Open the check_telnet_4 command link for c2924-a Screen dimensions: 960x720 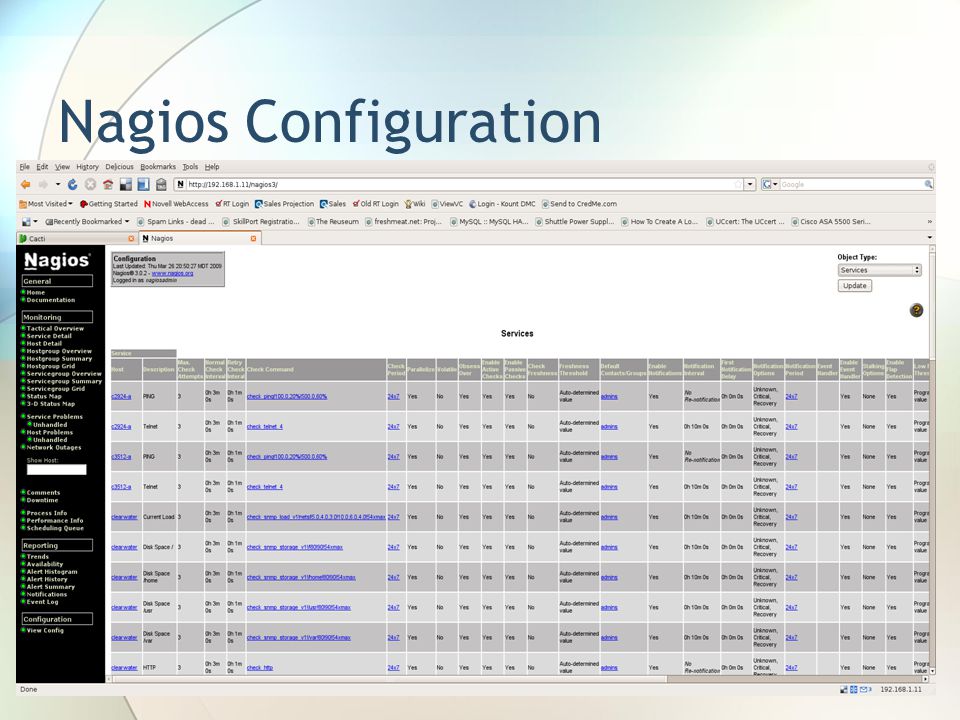264,427
